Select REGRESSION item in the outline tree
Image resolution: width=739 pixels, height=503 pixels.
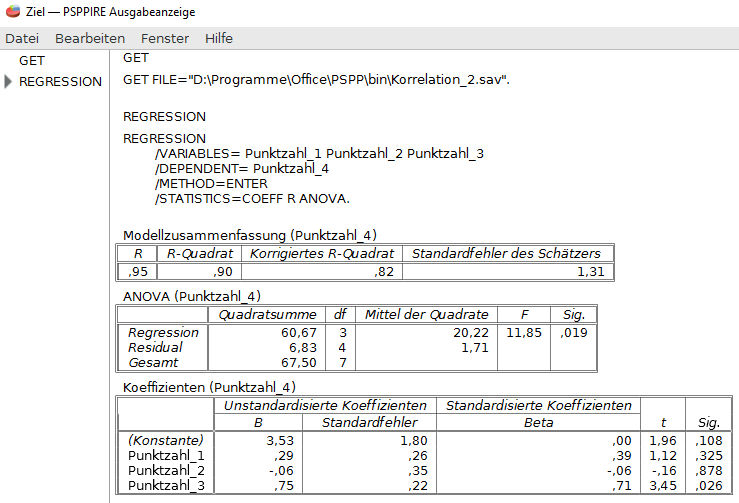[x=60, y=82]
